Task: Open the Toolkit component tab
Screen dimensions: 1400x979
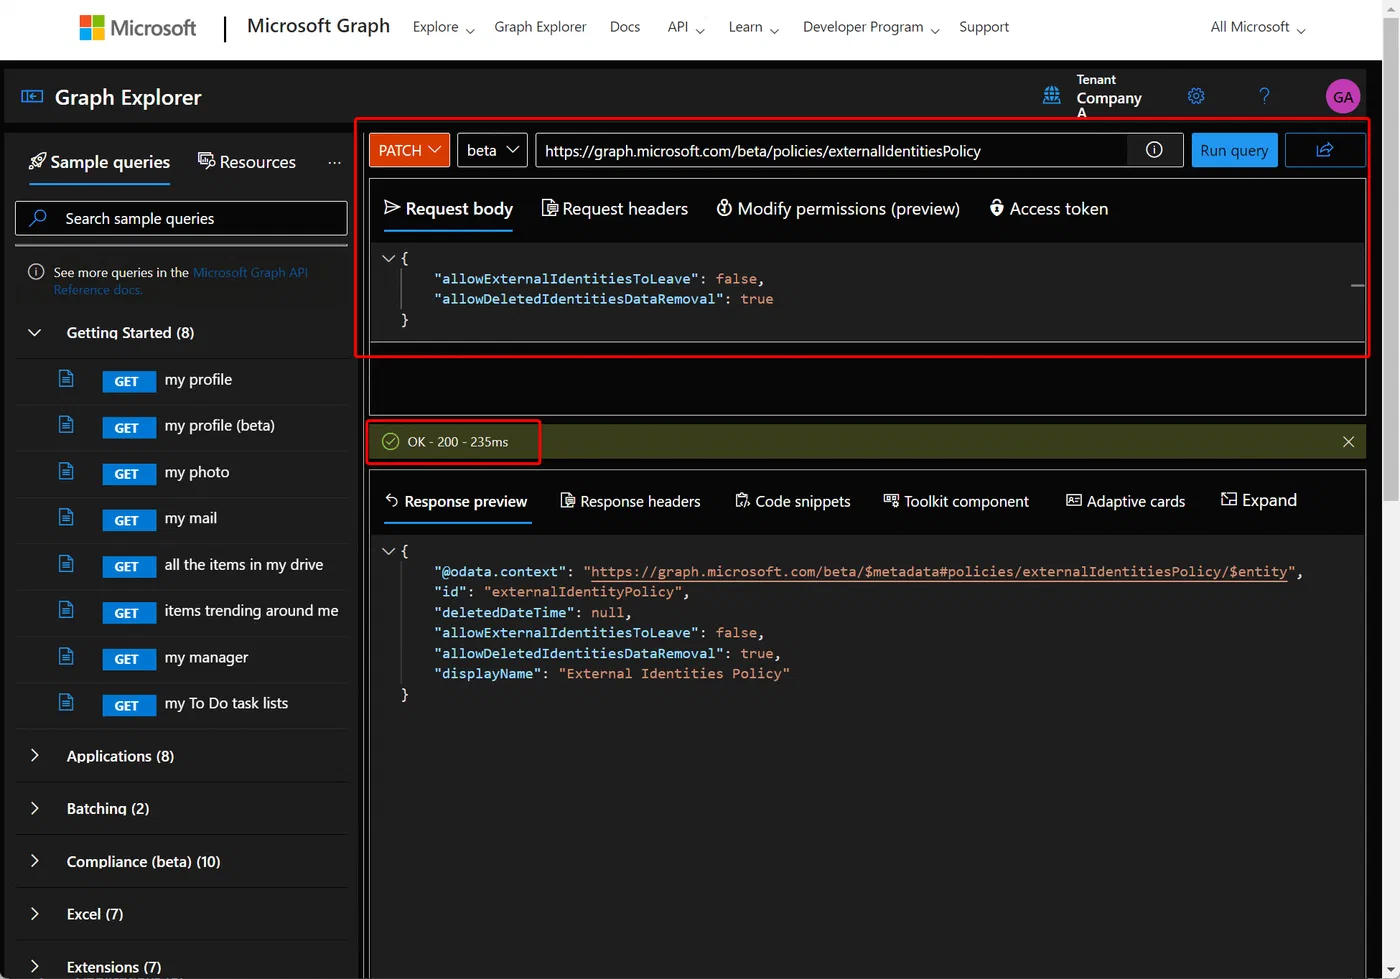Action: 956,501
